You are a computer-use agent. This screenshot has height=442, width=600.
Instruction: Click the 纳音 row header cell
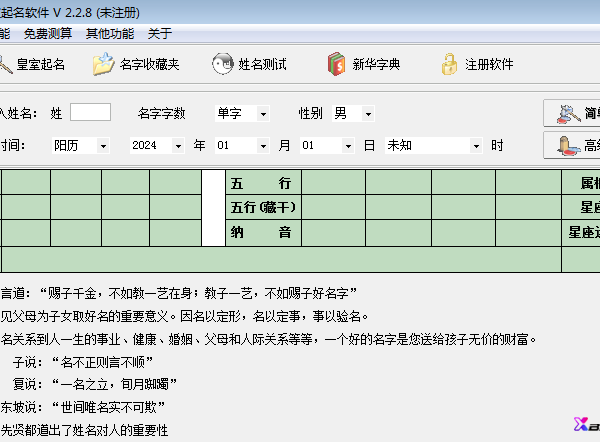[x=264, y=232]
